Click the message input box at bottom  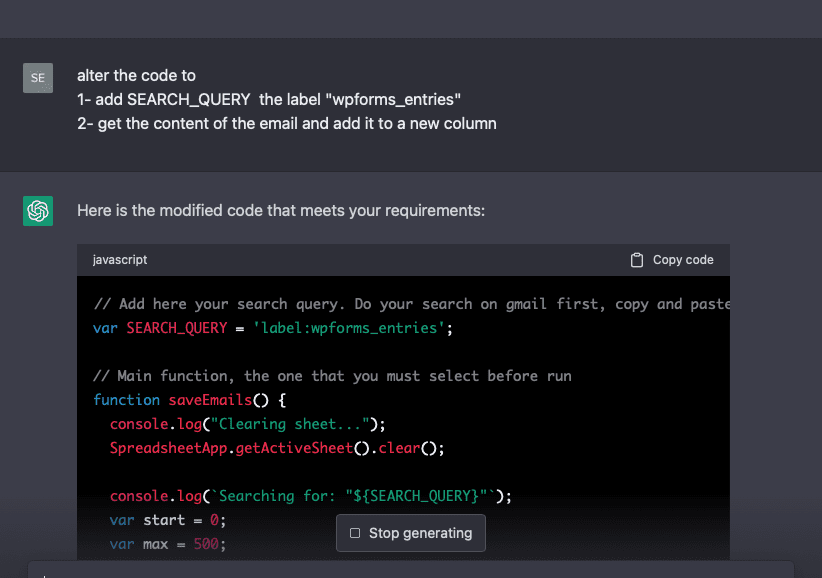410,570
